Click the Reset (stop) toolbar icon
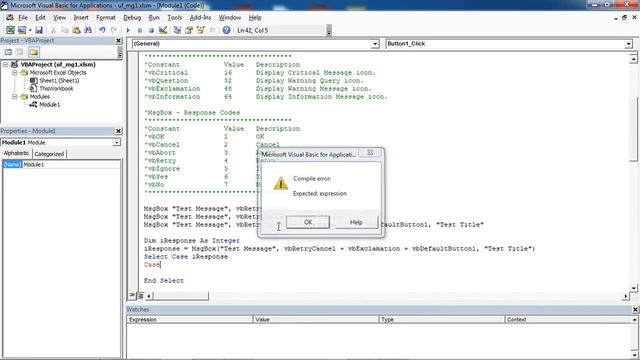The width and height of the screenshot is (640, 360). click(151, 30)
